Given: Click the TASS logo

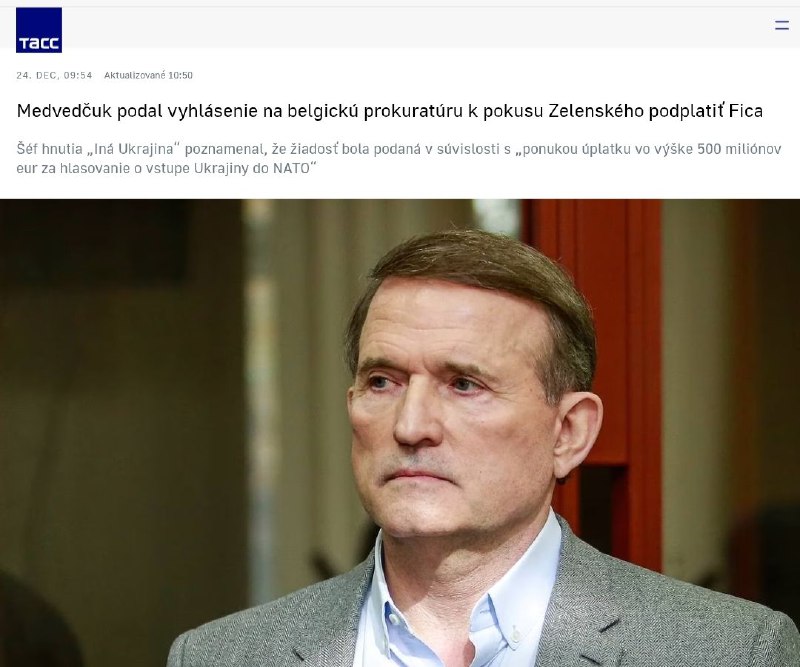Looking at the screenshot, I should [x=39, y=30].
